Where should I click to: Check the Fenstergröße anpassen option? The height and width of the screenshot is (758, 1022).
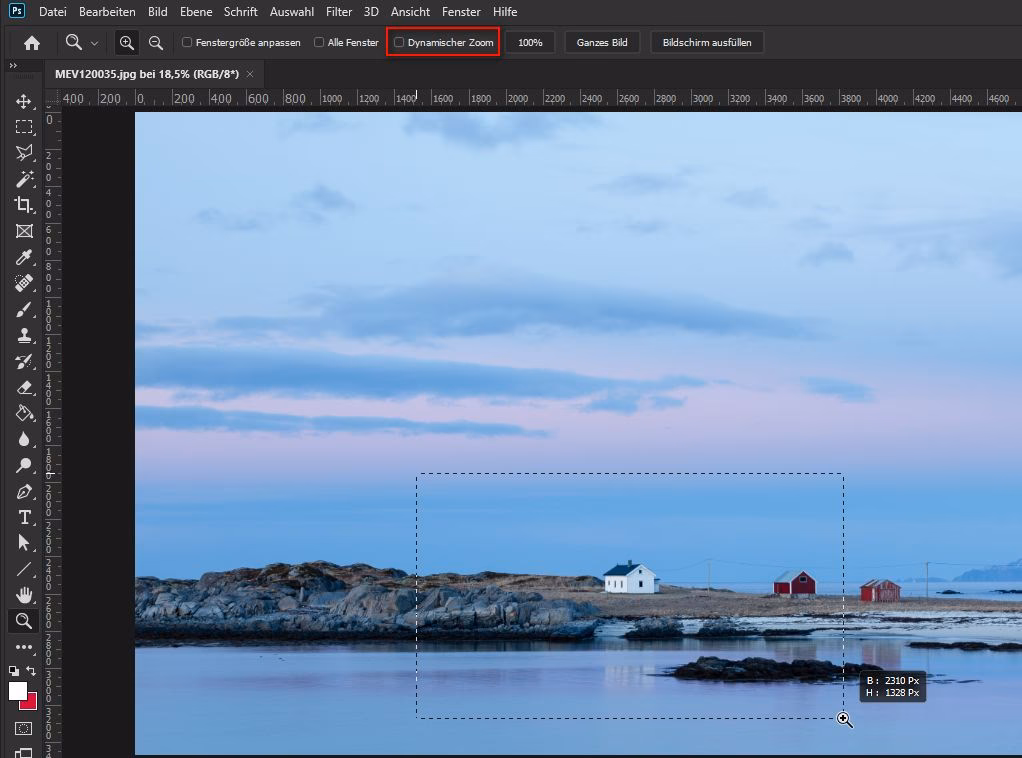(187, 43)
